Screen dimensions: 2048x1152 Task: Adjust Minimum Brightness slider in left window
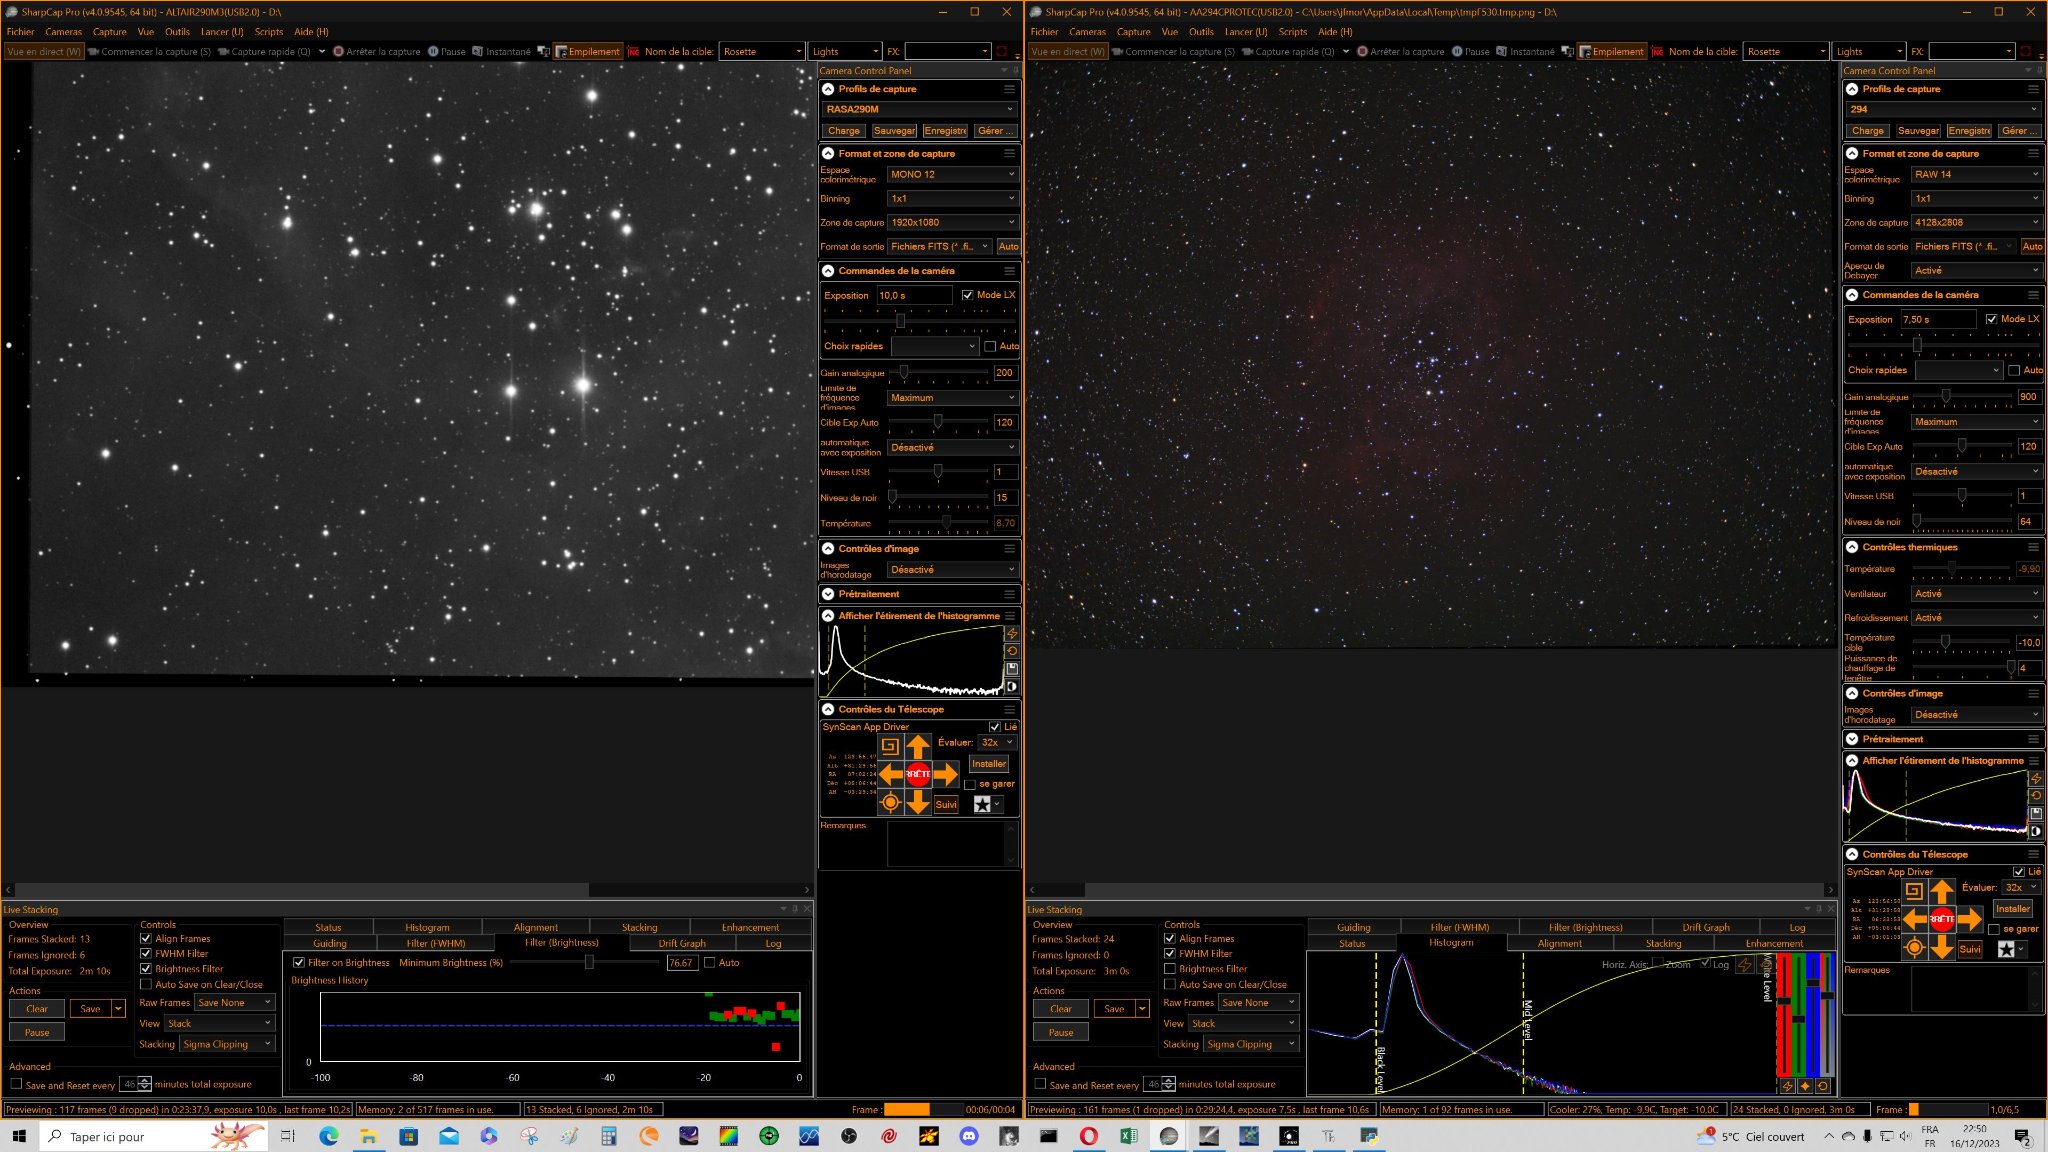click(588, 963)
